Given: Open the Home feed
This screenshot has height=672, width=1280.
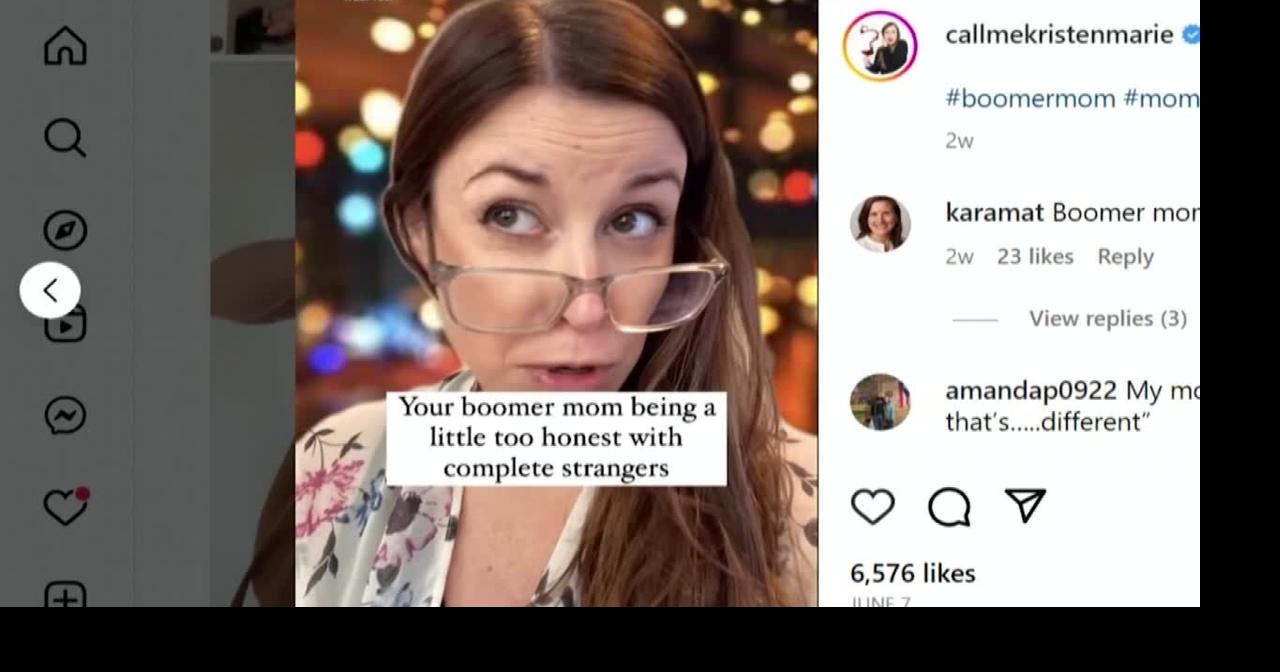Looking at the screenshot, I should coord(65,46).
